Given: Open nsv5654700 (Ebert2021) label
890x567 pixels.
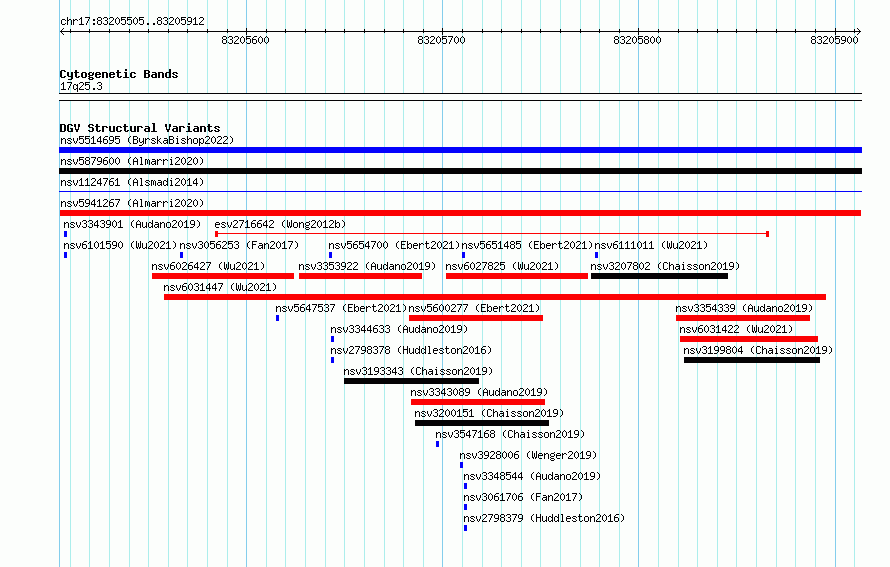Looking at the screenshot, I should point(394,245).
